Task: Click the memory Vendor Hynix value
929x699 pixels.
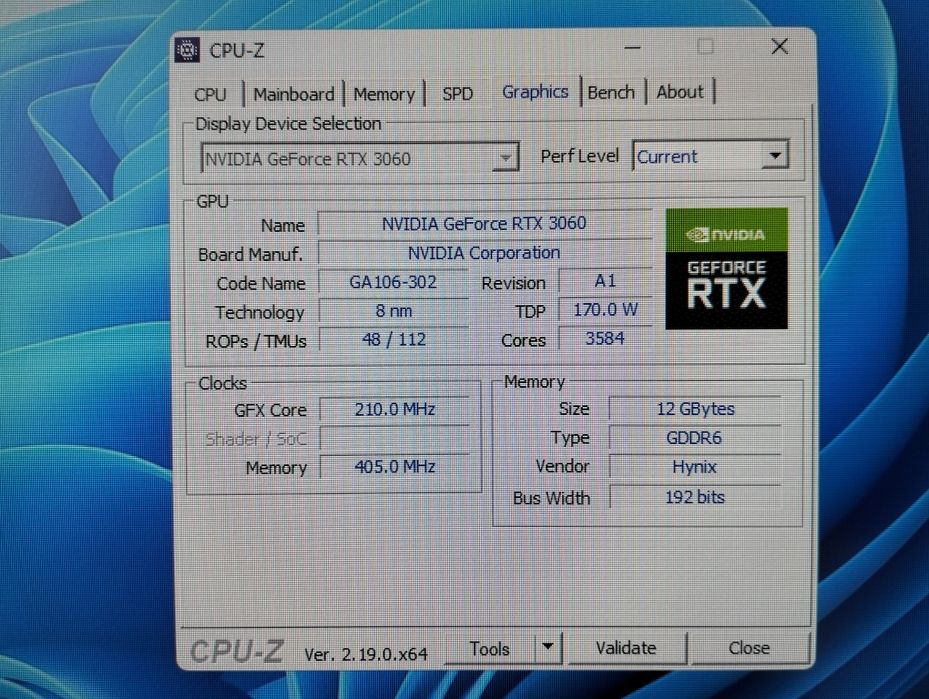Action: click(x=695, y=467)
